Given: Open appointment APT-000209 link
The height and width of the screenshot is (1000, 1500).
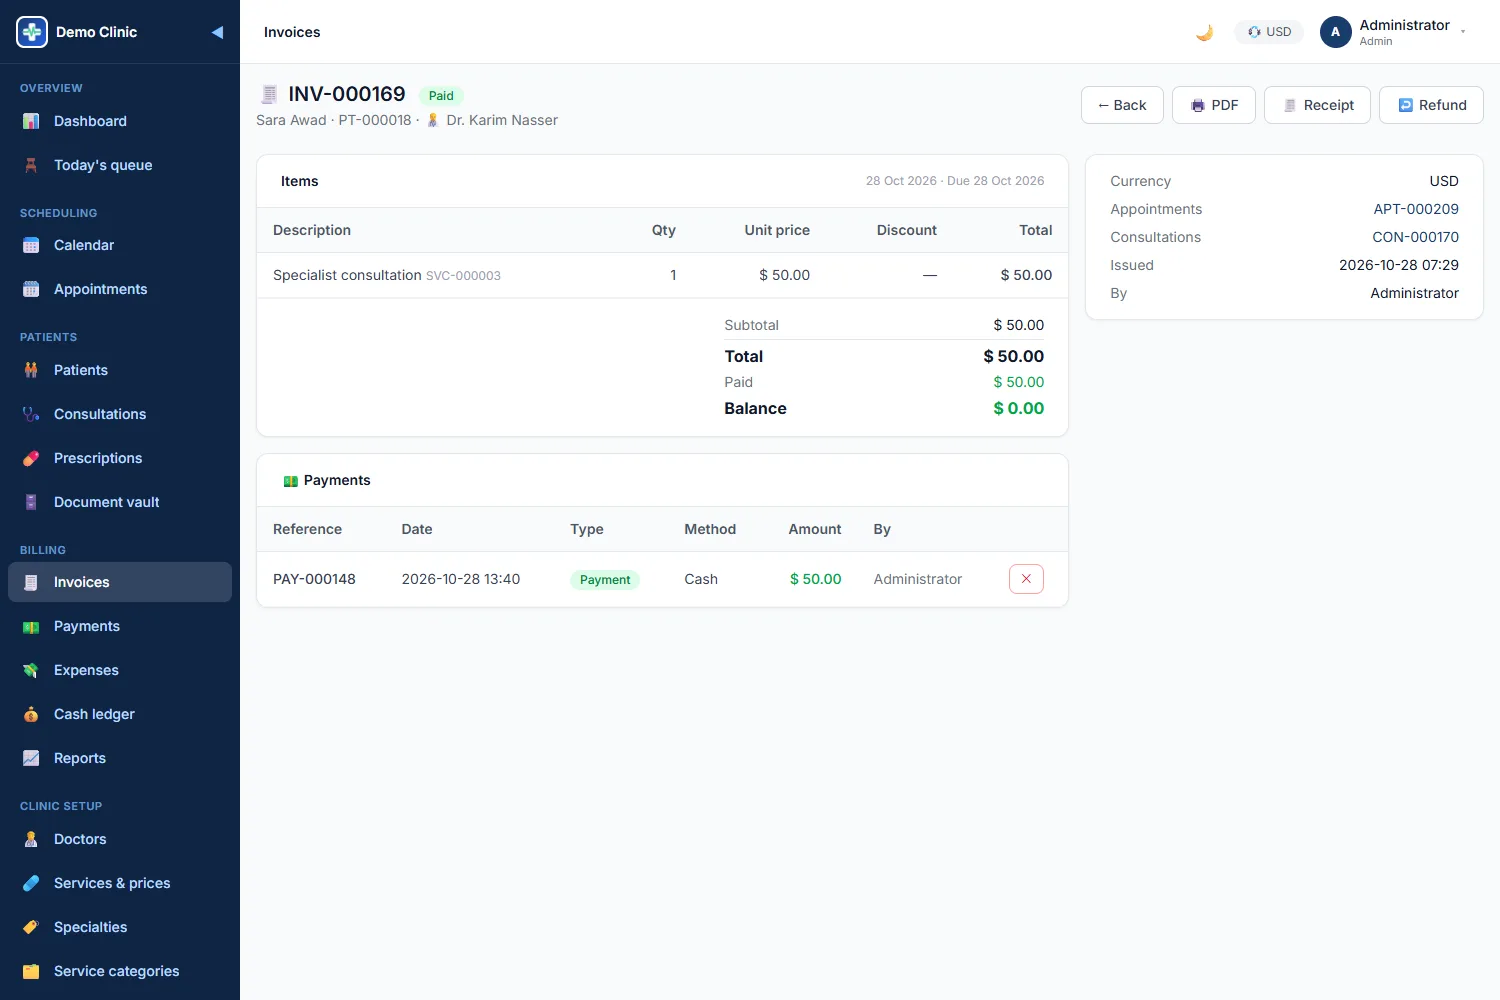Looking at the screenshot, I should [x=1416, y=209].
